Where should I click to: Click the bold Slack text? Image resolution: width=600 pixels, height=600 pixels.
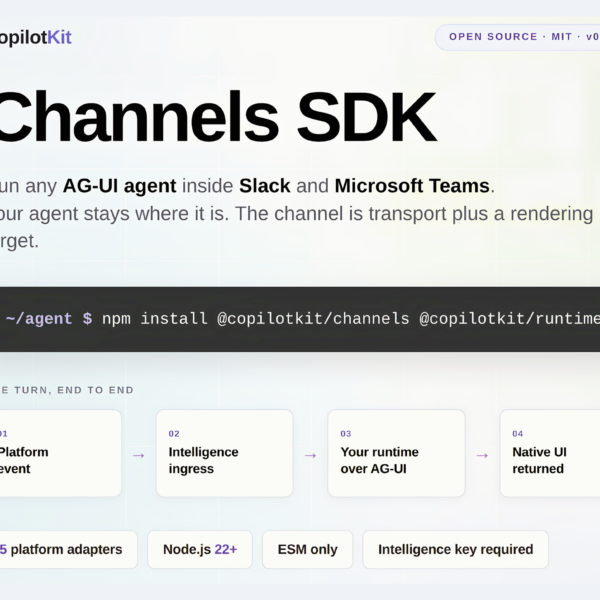click(x=265, y=186)
